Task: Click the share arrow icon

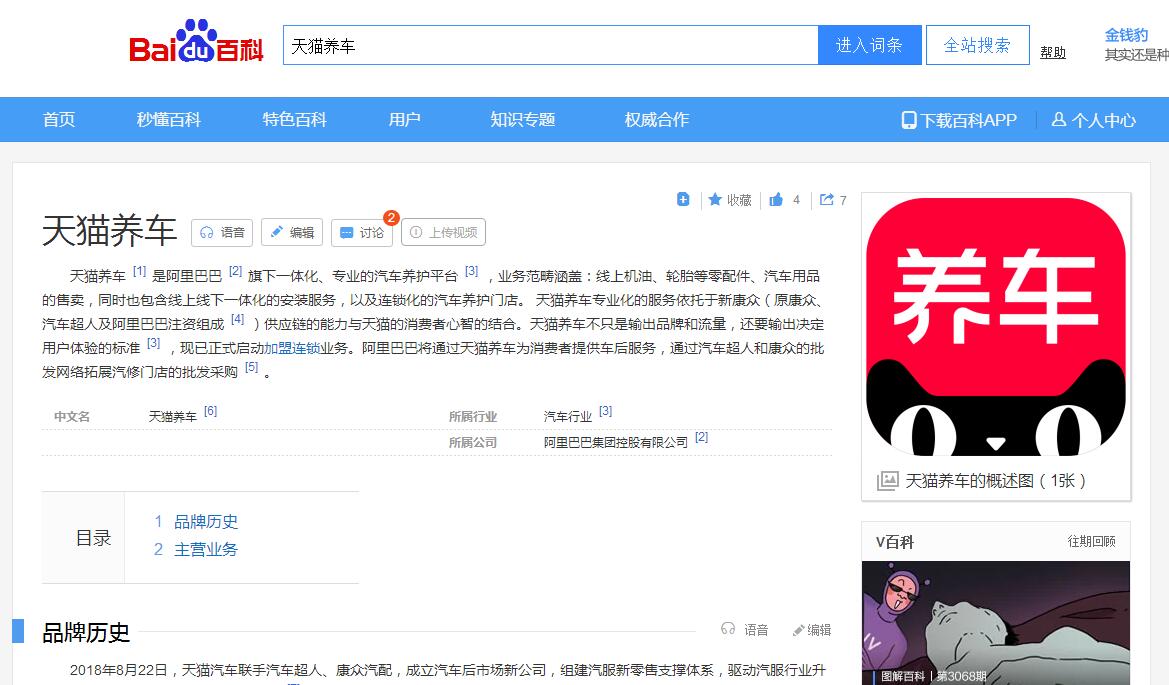Action: [x=827, y=199]
